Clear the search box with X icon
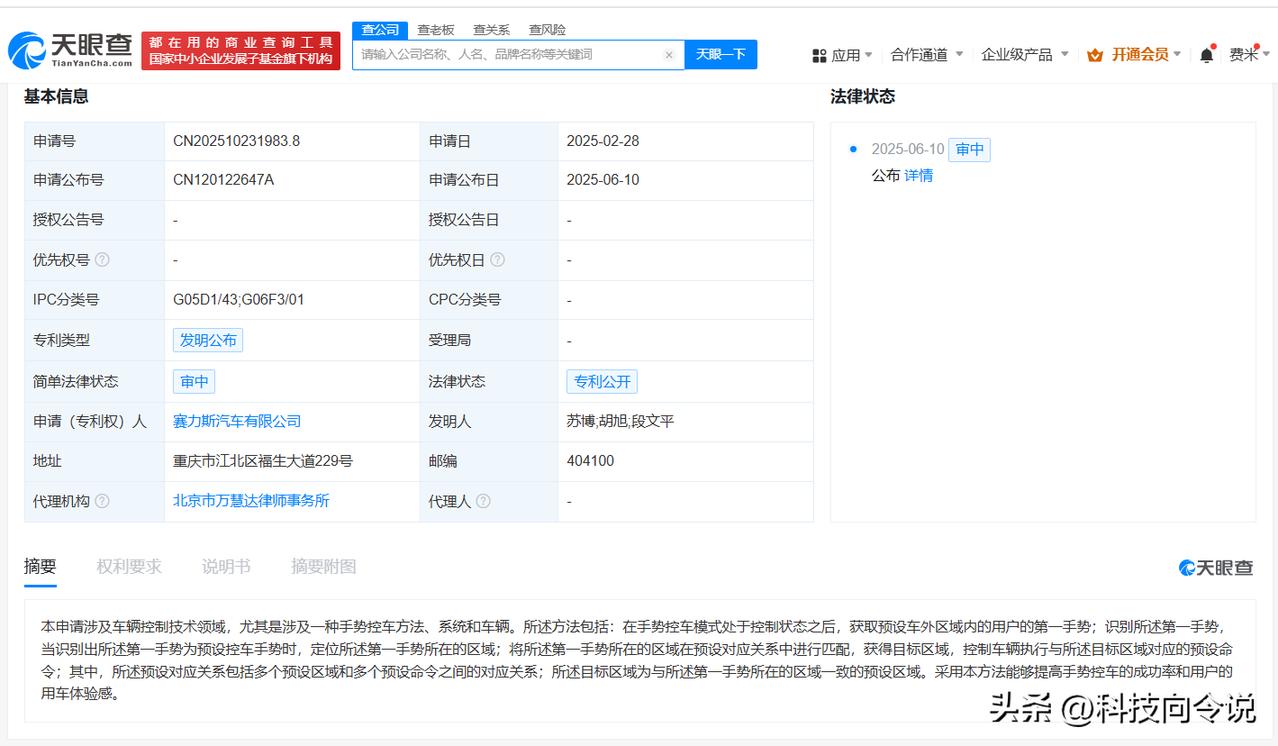 coord(669,55)
